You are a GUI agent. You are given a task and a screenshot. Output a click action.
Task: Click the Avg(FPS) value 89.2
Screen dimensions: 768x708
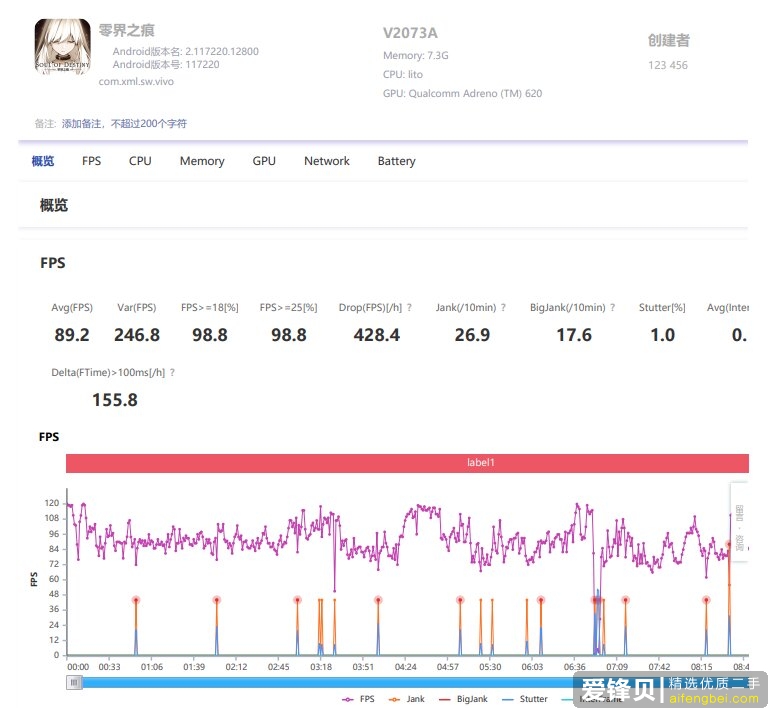click(72, 335)
